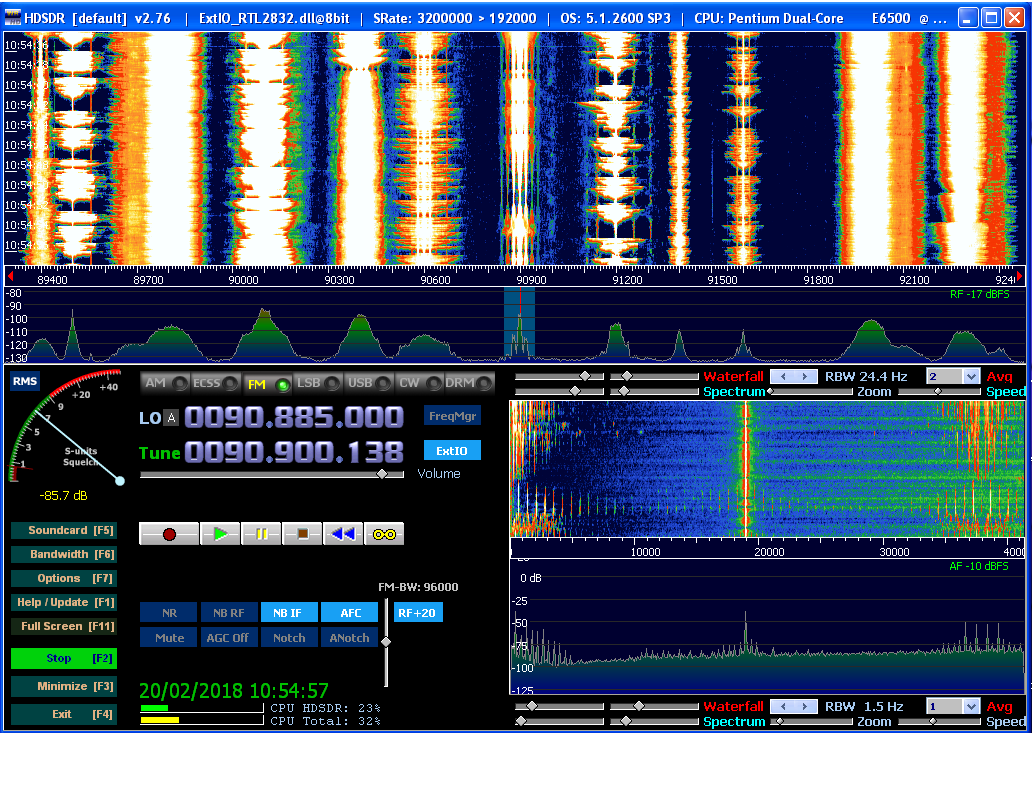
Task: Open Bandwidth [F6] settings
Action: pos(64,554)
